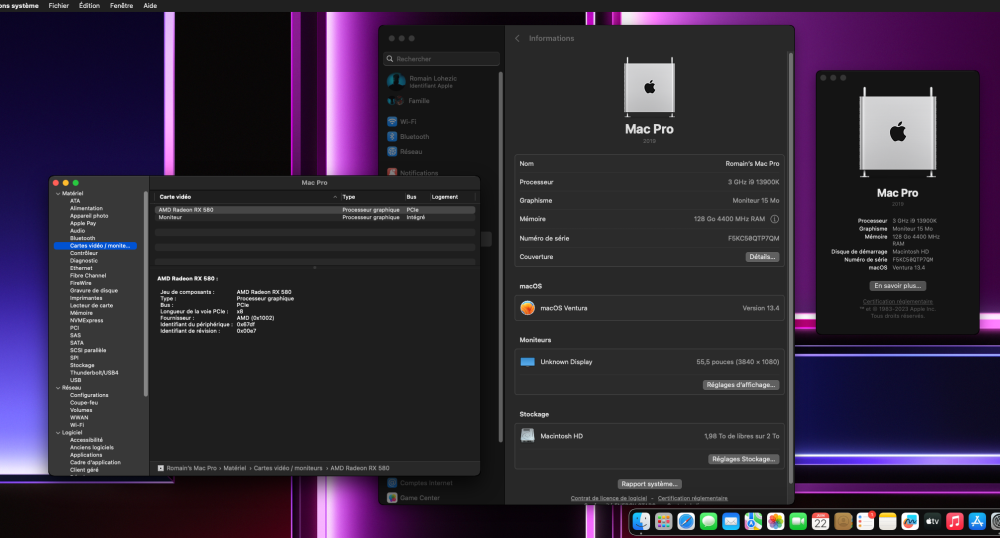1000x538 pixels.
Task: Open Finder from the Dock
Action: [641, 521]
